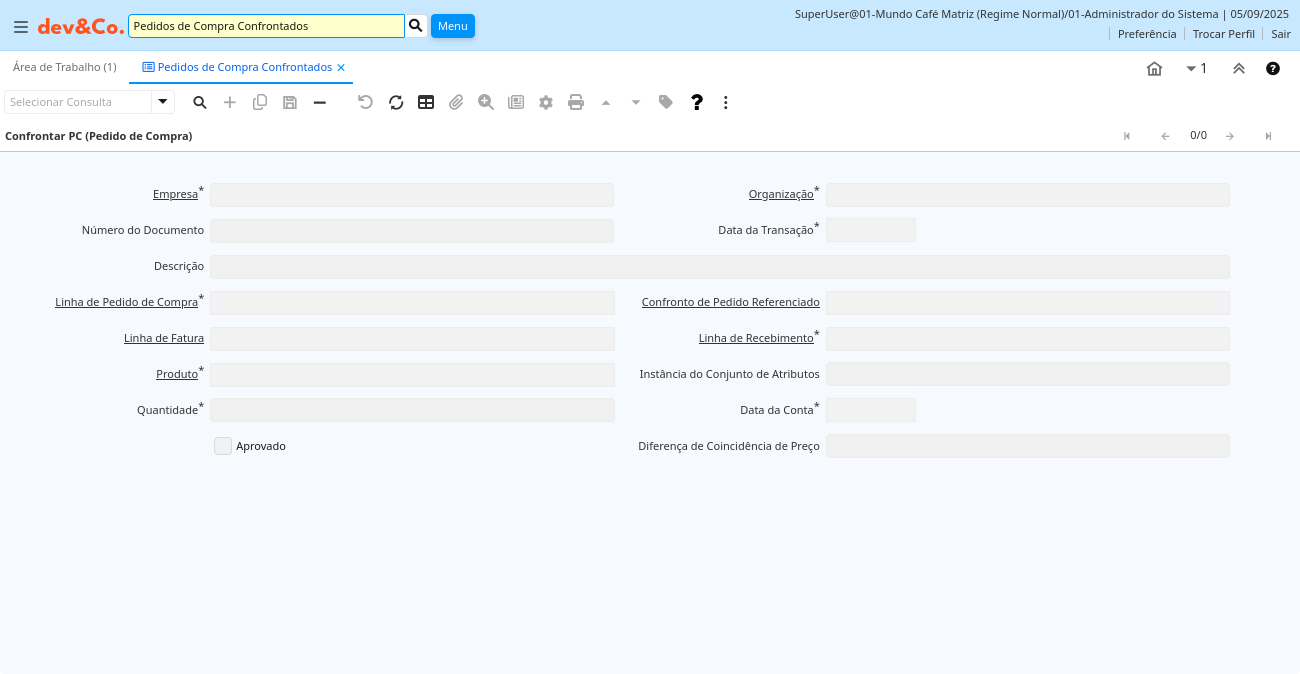Click the Trocar Perfil link

click(x=1223, y=34)
